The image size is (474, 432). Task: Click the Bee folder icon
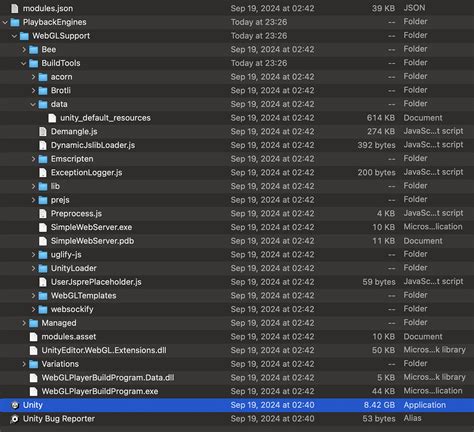[x=33, y=50]
